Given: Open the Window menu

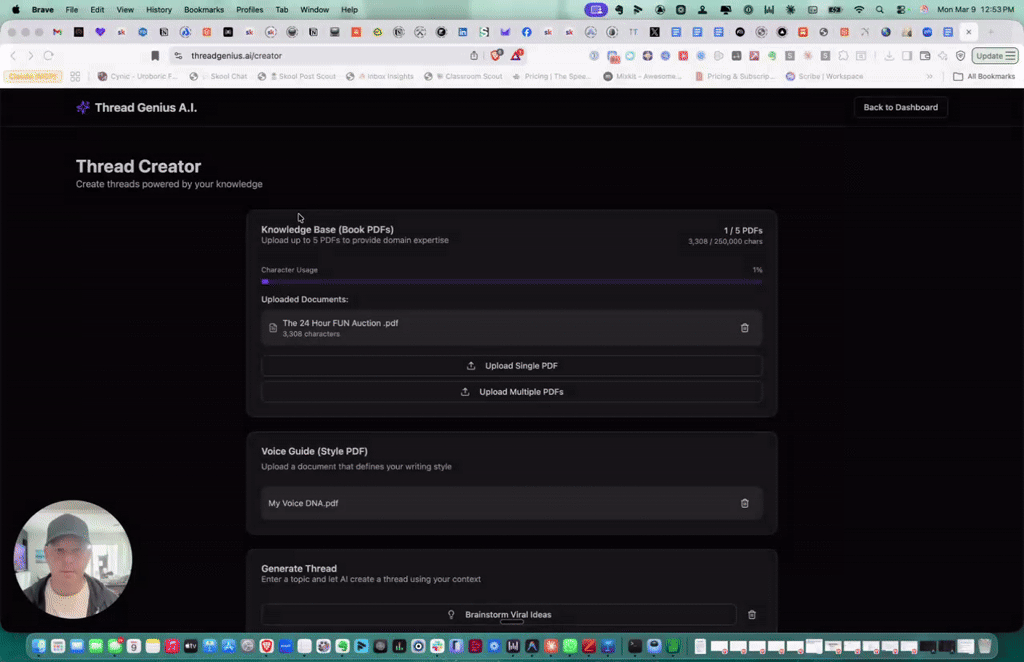Looking at the screenshot, I should click(x=314, y=10).
